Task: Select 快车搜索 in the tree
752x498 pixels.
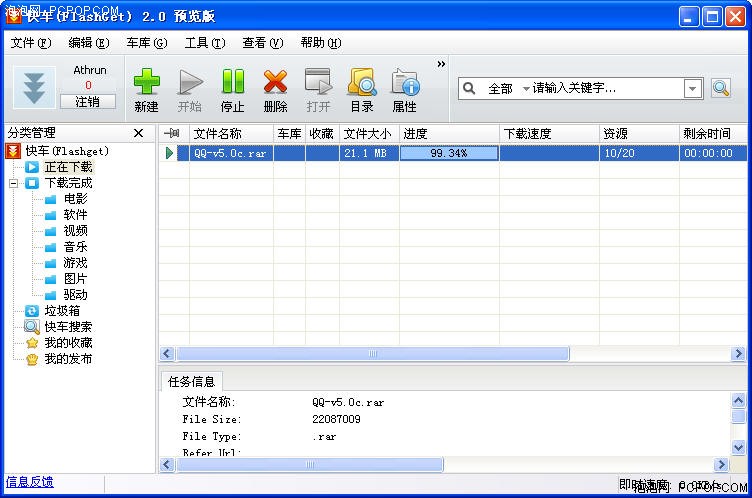Action: point(68,327)
